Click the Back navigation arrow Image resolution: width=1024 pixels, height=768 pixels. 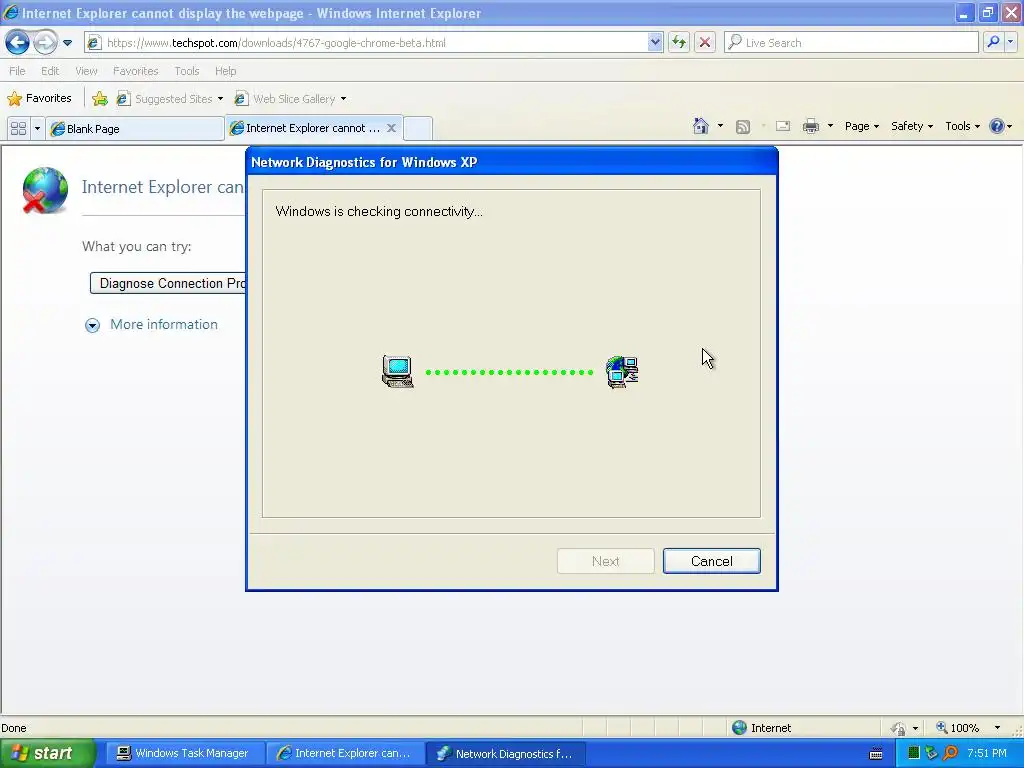(x=17, y=43)
